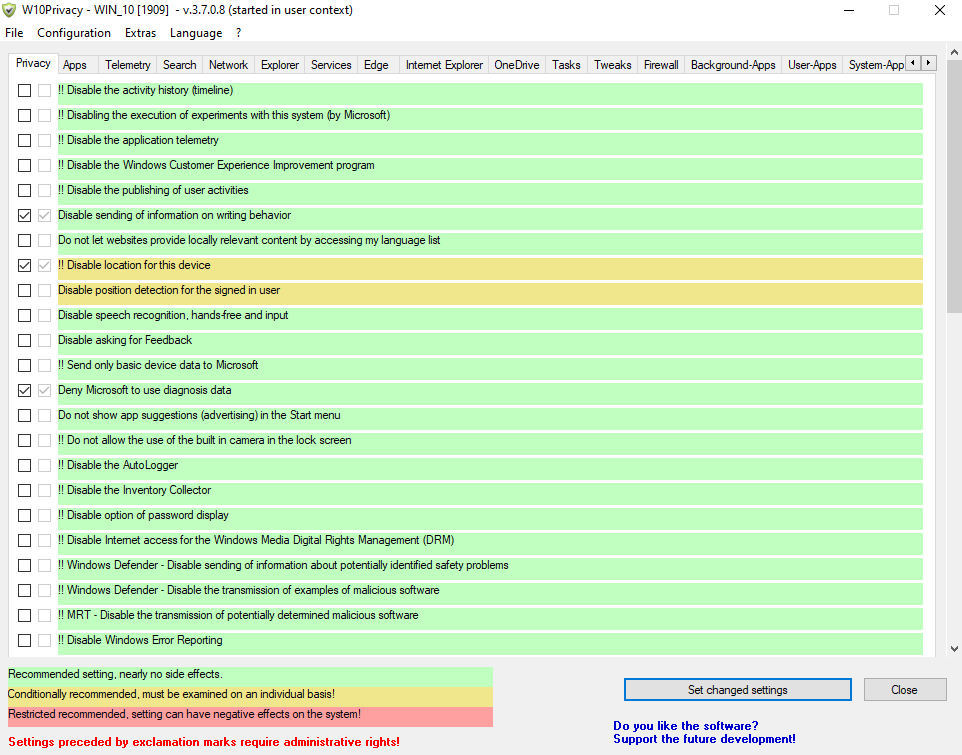The height and width of the screenshot is (755, 962).
Task: Open the Extras menu
Action: pos(140,33)
